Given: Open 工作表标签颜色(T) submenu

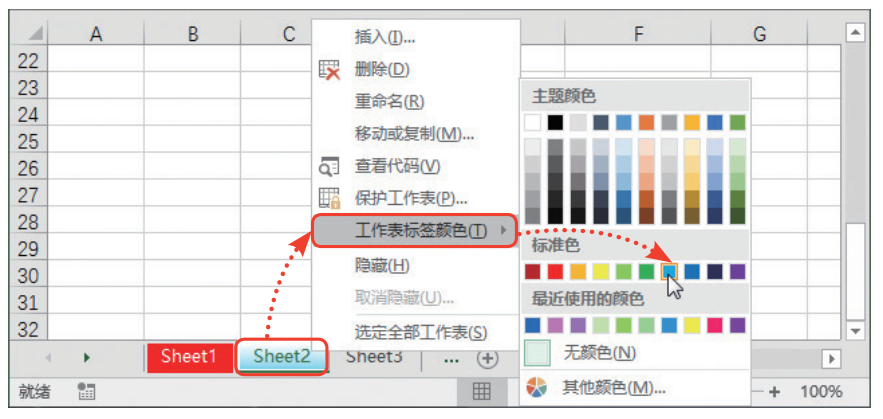Looking at the screenshot, I should coord(414,230).
